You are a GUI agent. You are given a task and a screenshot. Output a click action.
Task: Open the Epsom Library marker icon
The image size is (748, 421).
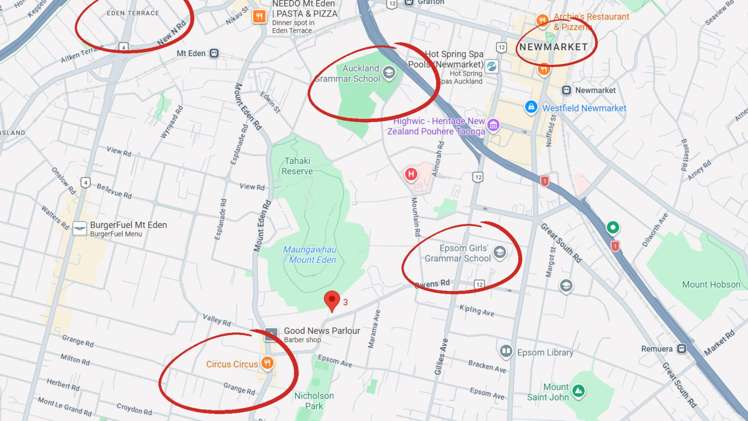click(x=506, y=351)
